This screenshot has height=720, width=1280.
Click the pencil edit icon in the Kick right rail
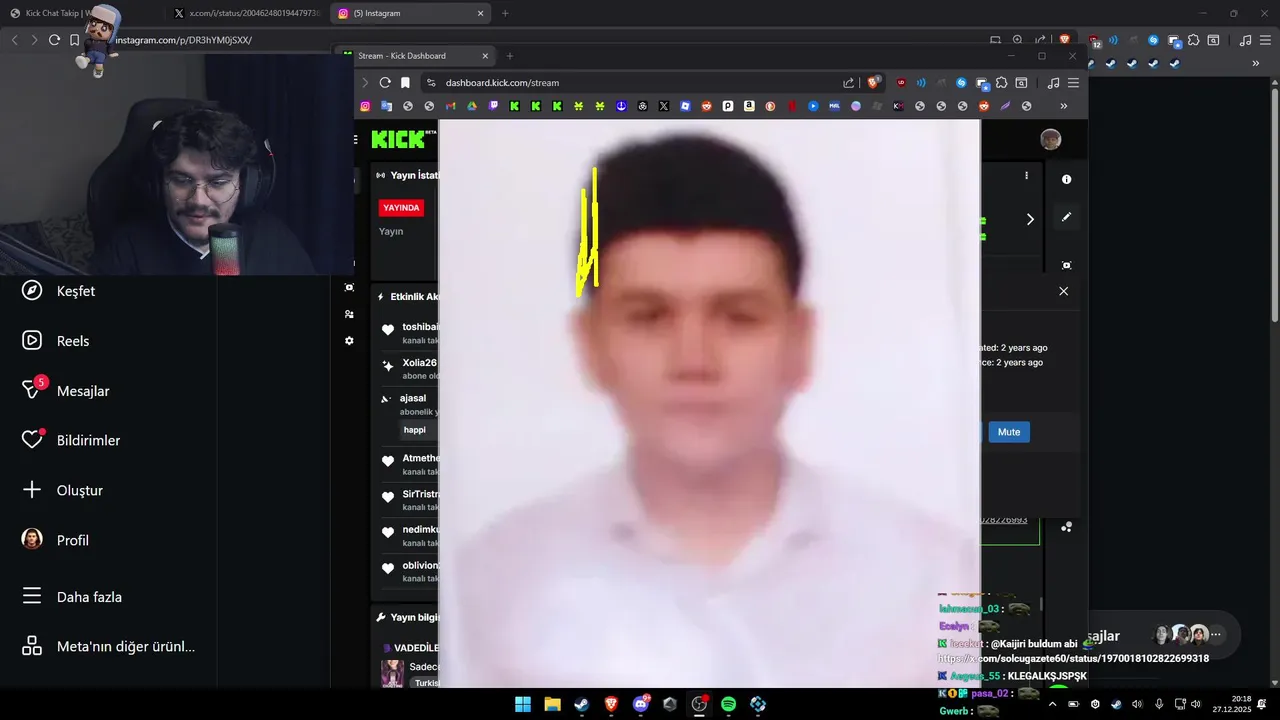click(x=1066, y=217)
